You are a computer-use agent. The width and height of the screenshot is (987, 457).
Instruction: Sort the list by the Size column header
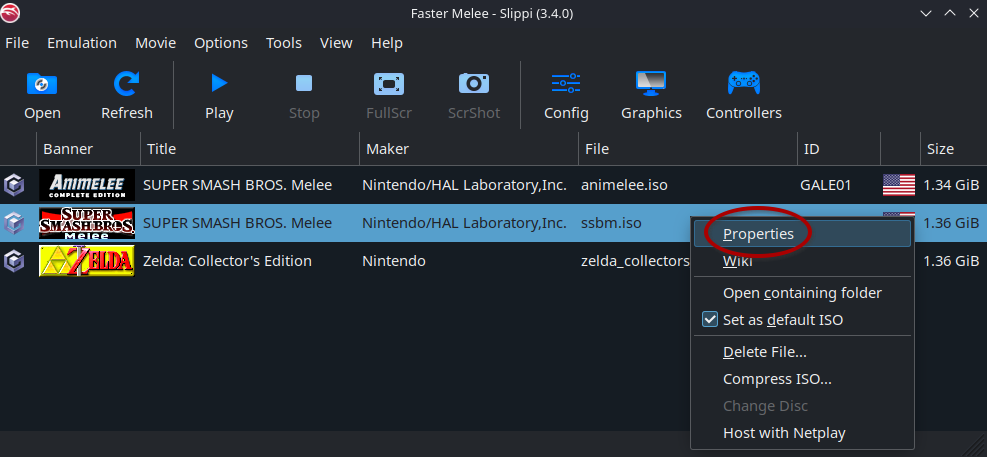click(x=953, y=149)
